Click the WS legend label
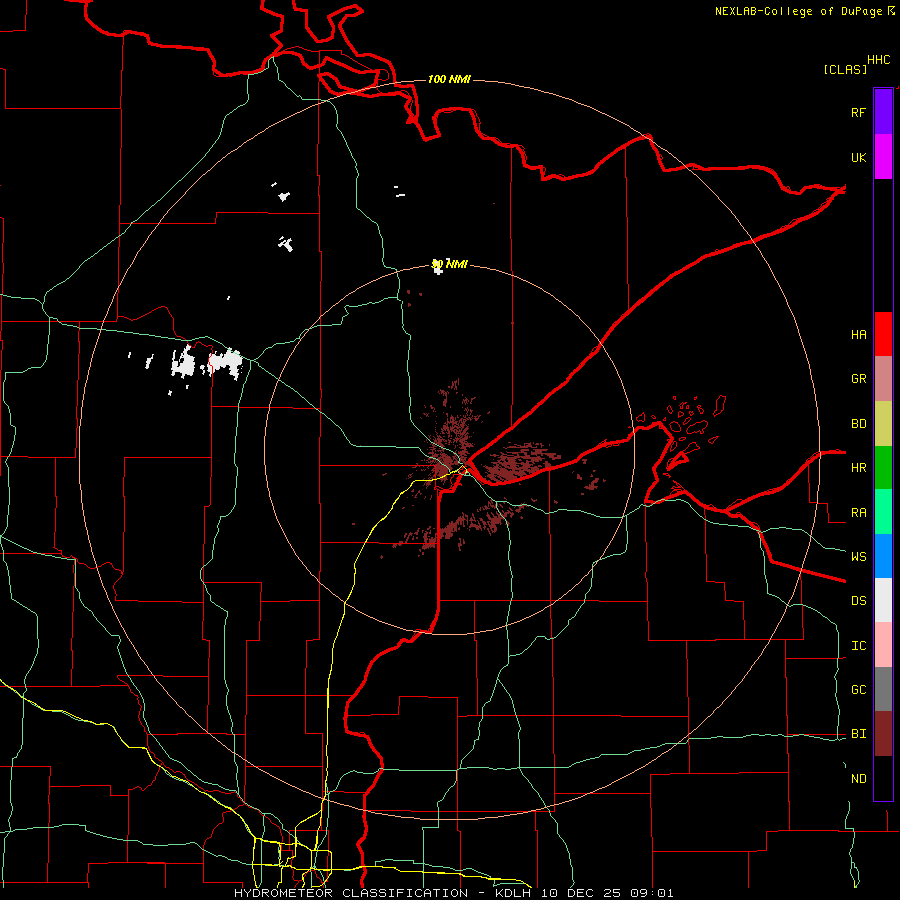The height and width of the screenshot is (900, 900). click(x=858, y=557)
